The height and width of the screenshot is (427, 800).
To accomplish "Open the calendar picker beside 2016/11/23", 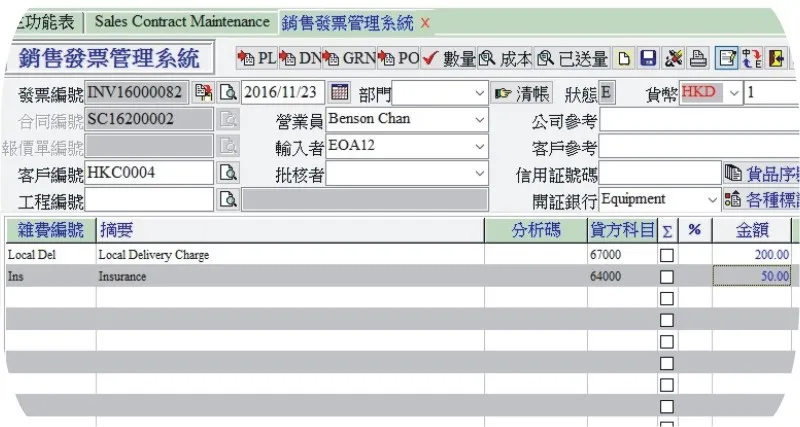I will coord(340,93).
